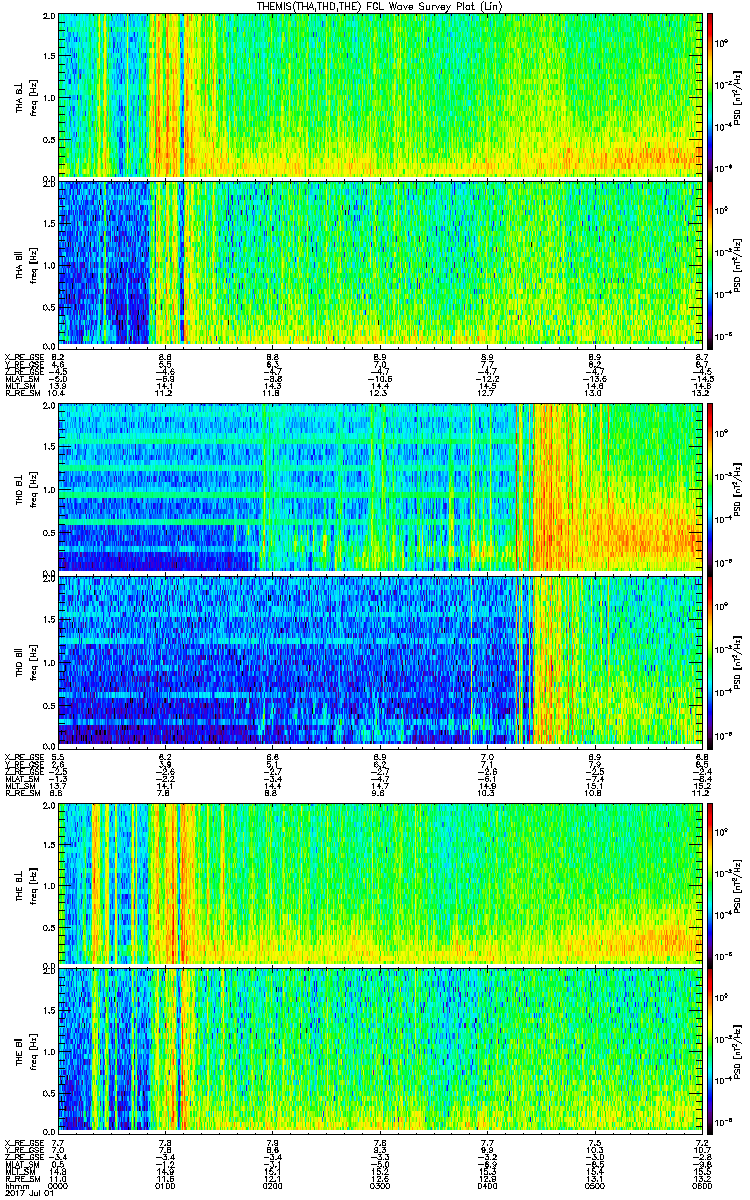
Task: Select the color bar beside THA B-perpendicular panel
Action: coord(710,96)
